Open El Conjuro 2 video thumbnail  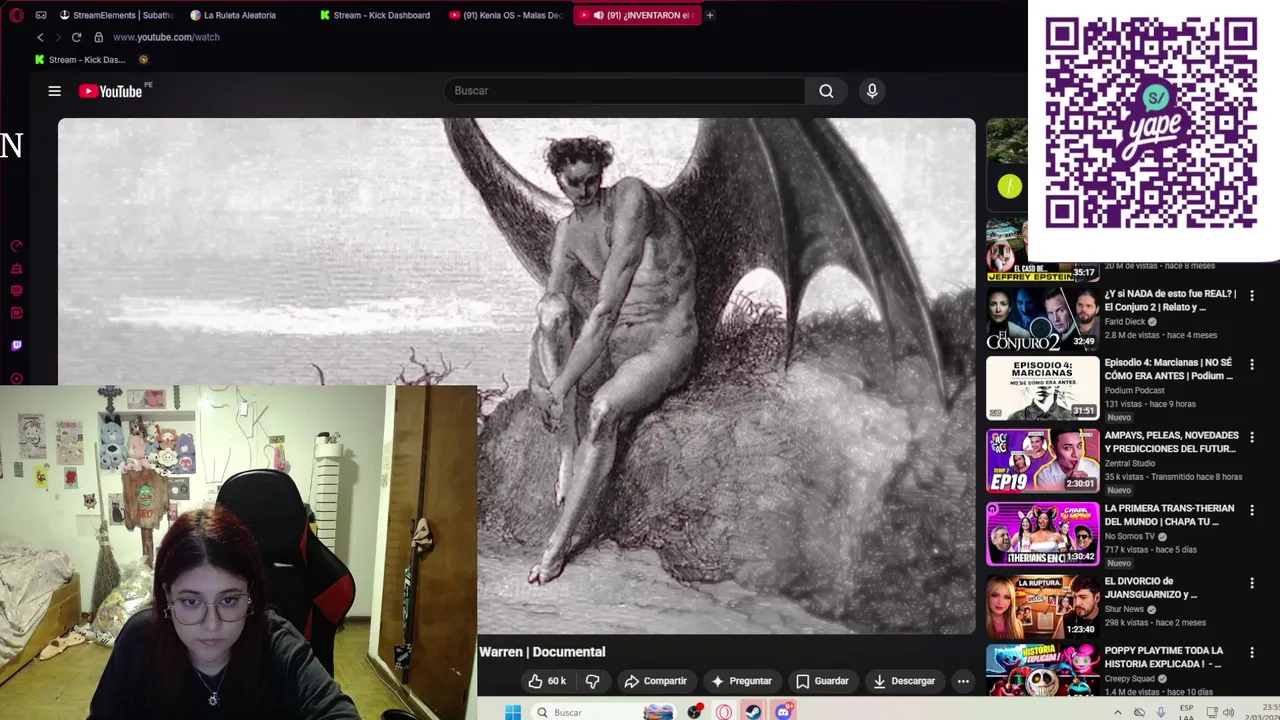1043,319
